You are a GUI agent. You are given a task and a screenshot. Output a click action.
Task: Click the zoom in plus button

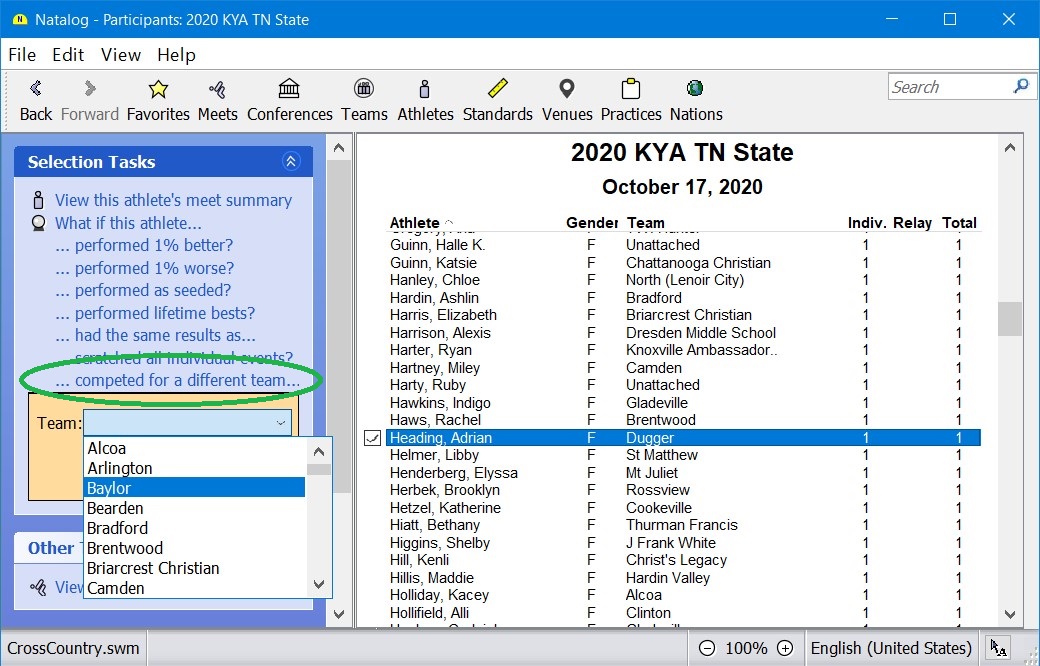(785, 648)
